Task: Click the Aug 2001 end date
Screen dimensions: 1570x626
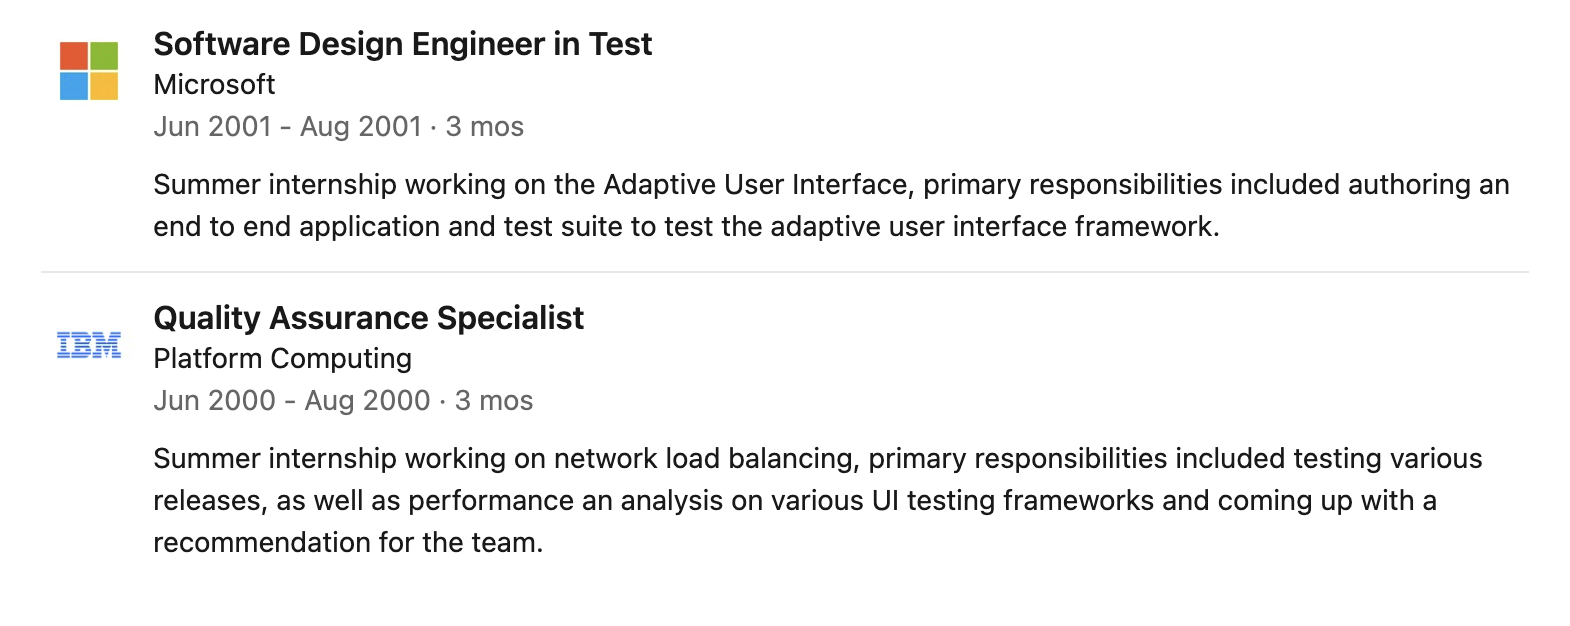Action: coord(361,126)
